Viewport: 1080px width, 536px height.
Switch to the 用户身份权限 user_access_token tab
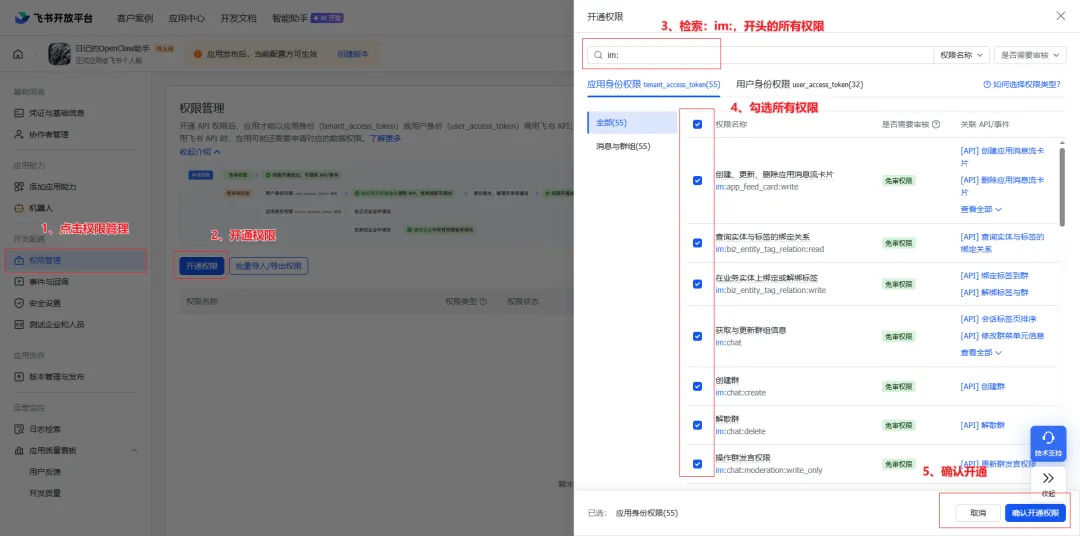[800, 85]
